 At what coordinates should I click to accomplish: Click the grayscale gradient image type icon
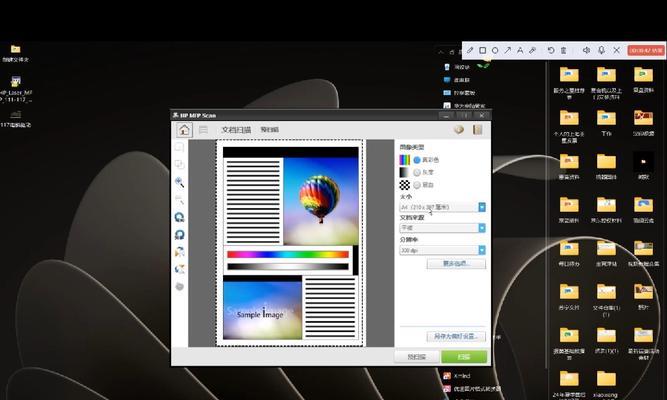405,172
